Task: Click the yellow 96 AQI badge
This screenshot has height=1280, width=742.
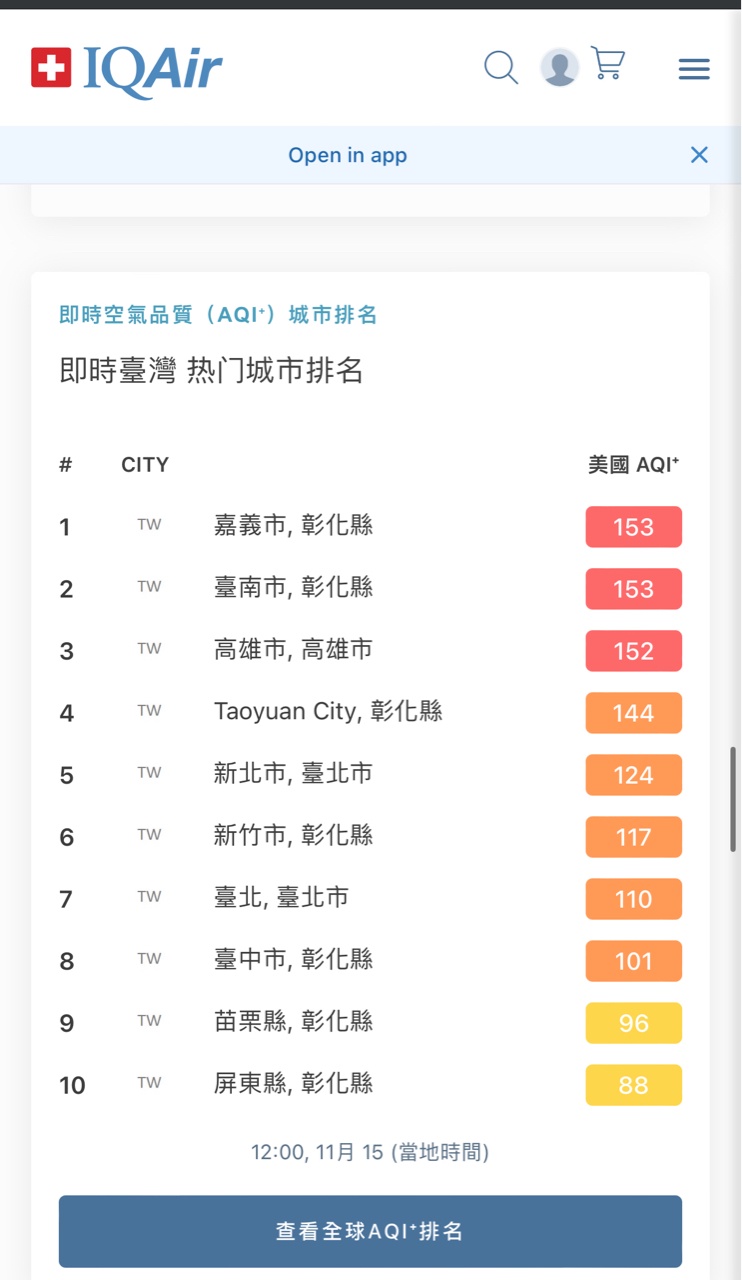Action: [633, 1023]
